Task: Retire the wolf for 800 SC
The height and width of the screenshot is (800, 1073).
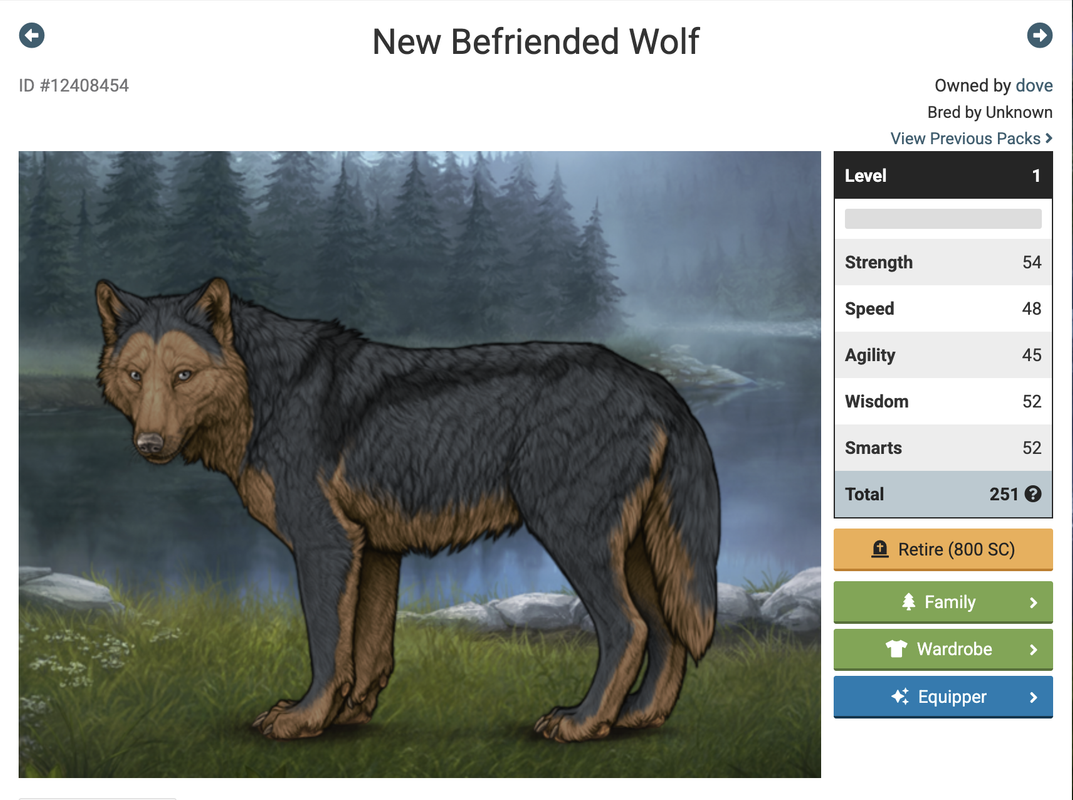Action: click(943, 550)
